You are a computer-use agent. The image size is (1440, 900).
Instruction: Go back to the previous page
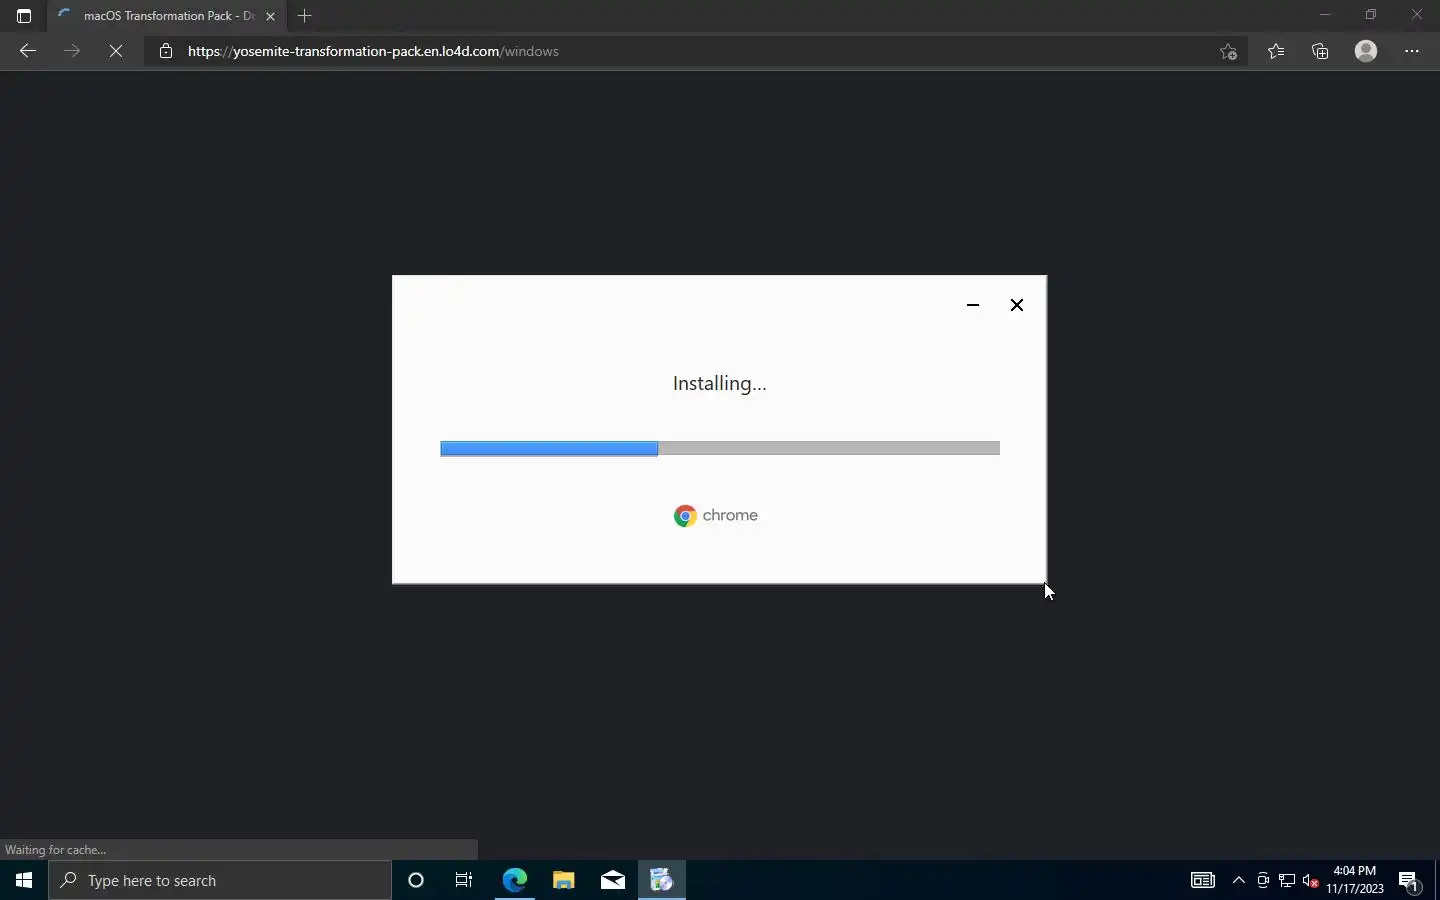click(x=28, y=51)
